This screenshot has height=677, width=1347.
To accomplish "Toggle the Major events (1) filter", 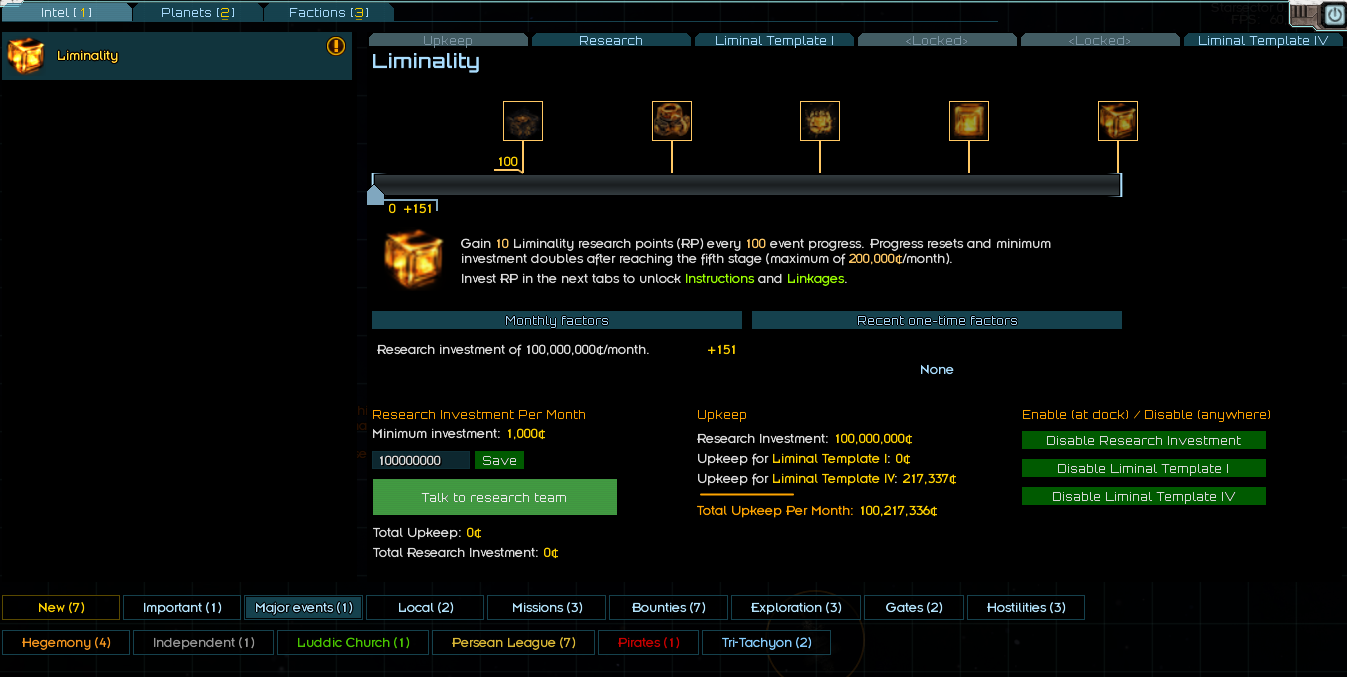I will point(303,608).
